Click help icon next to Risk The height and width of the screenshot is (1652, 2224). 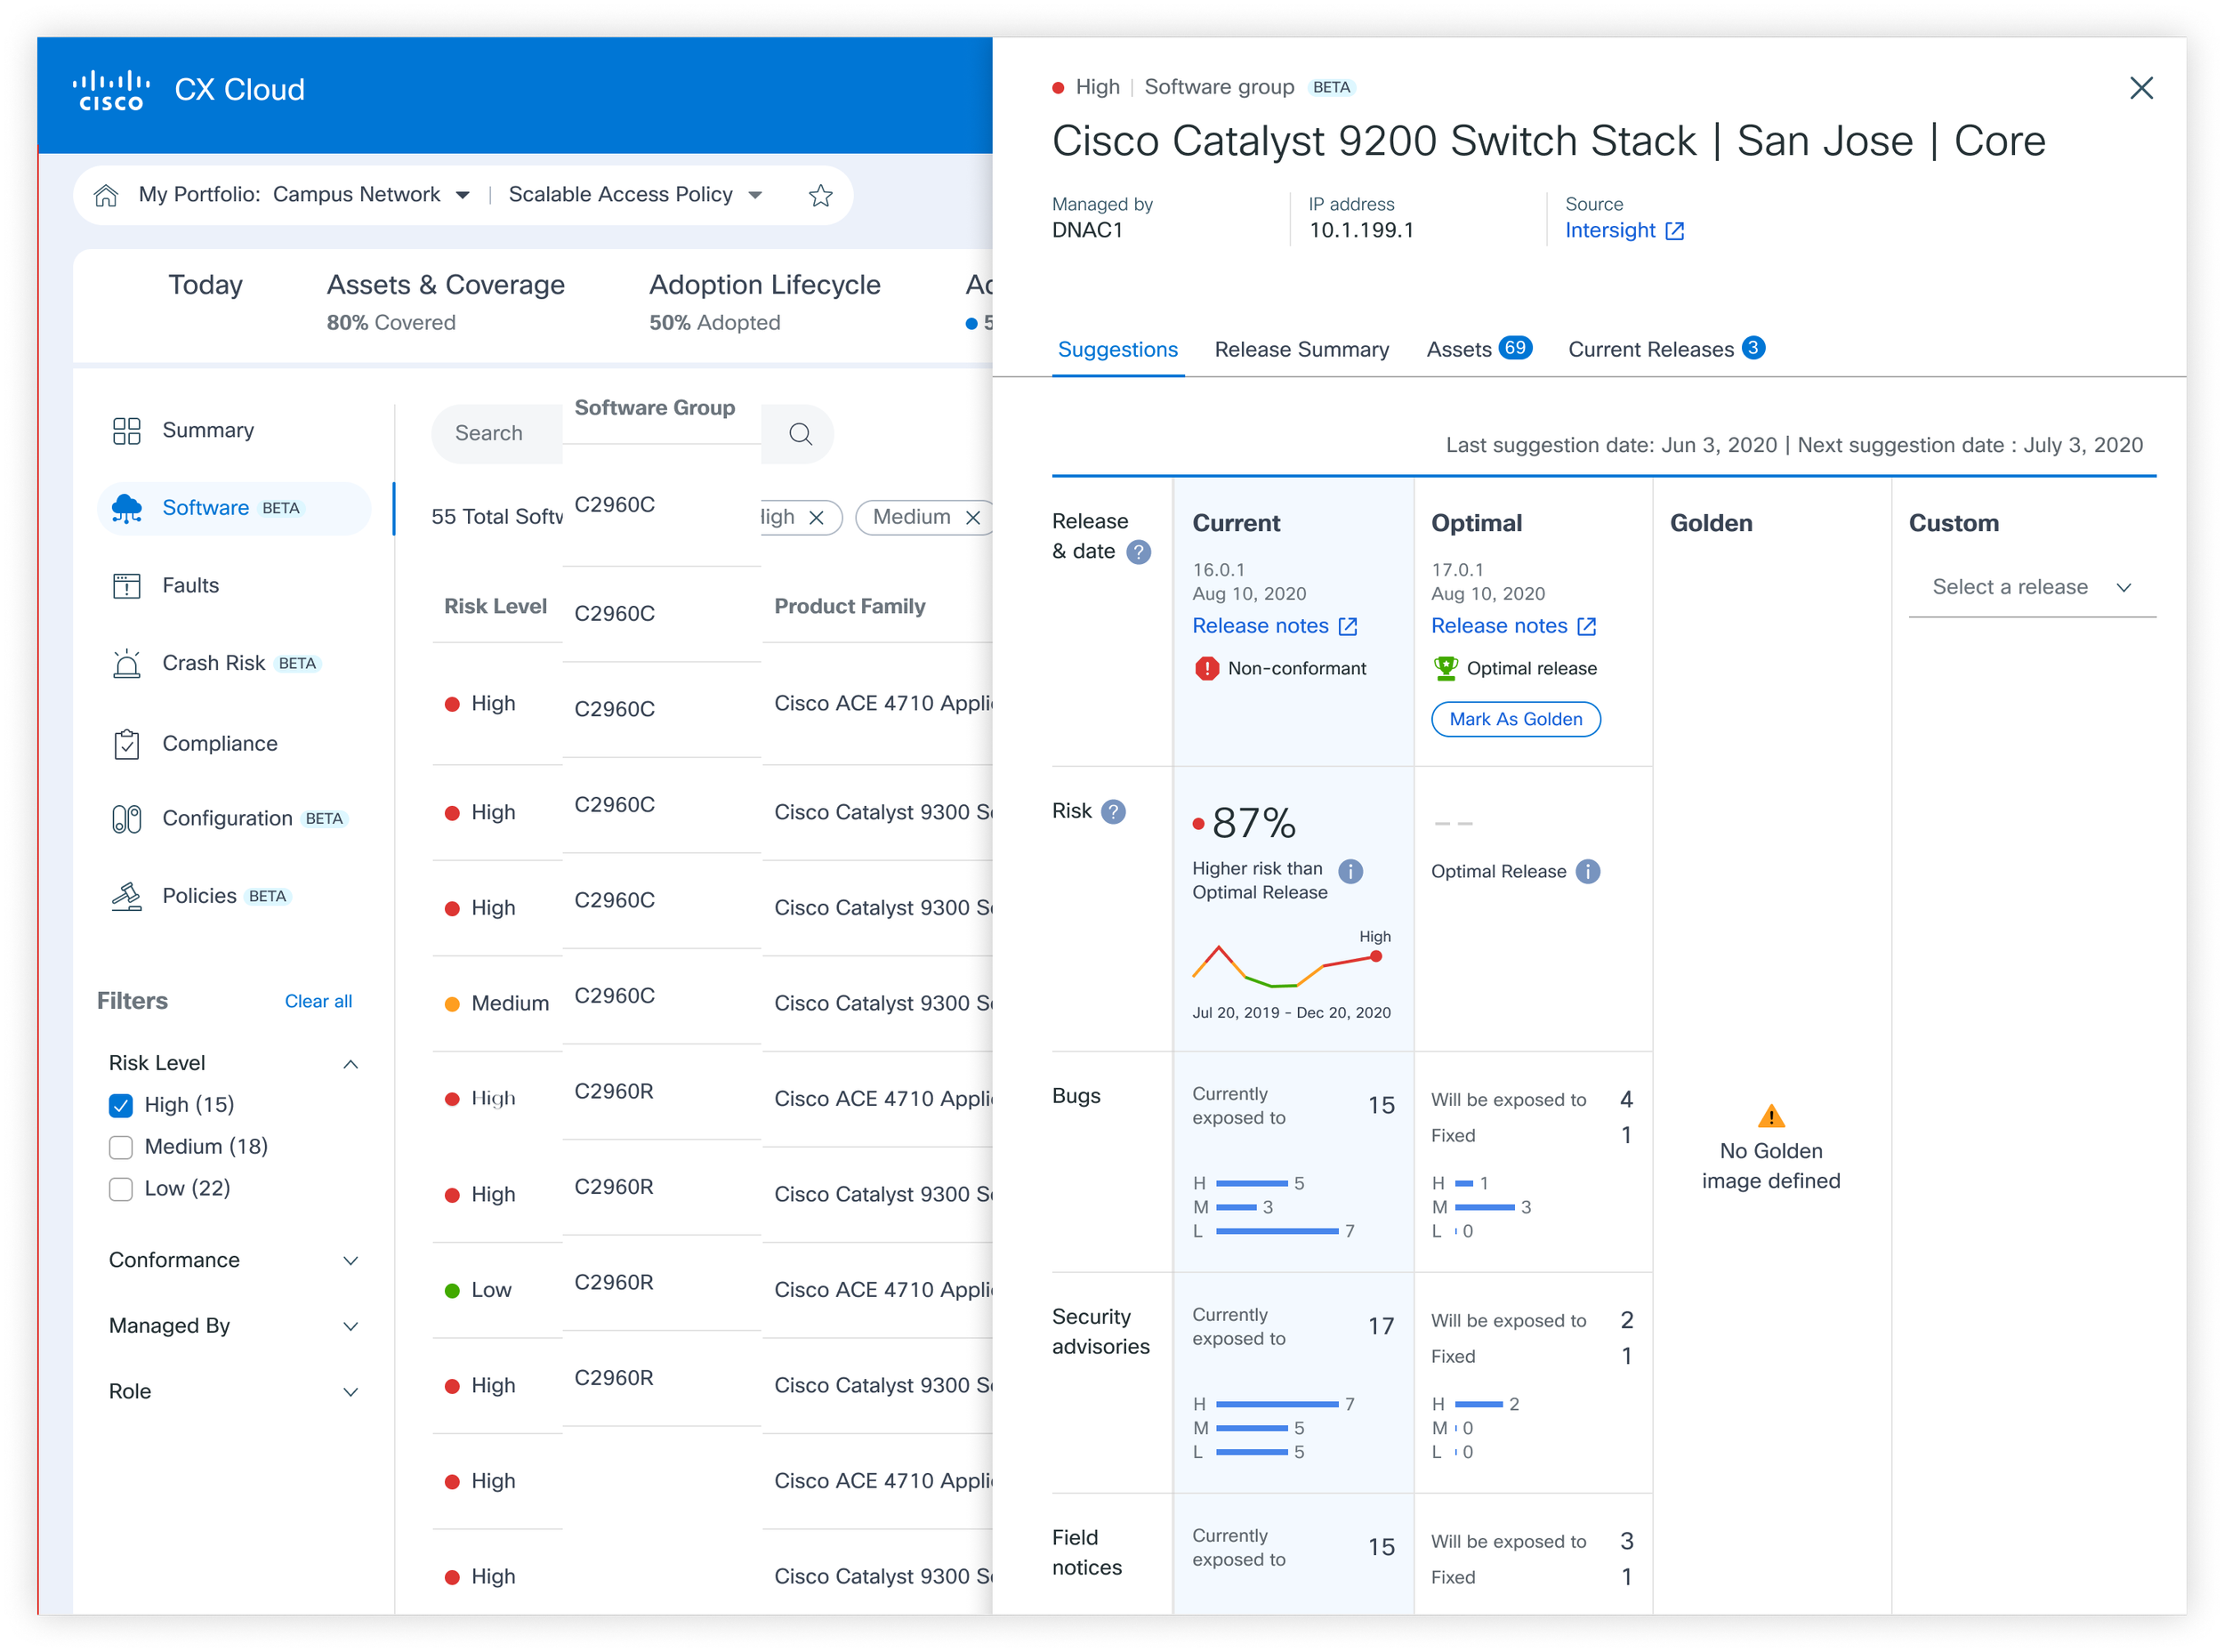coord(1113,811)
